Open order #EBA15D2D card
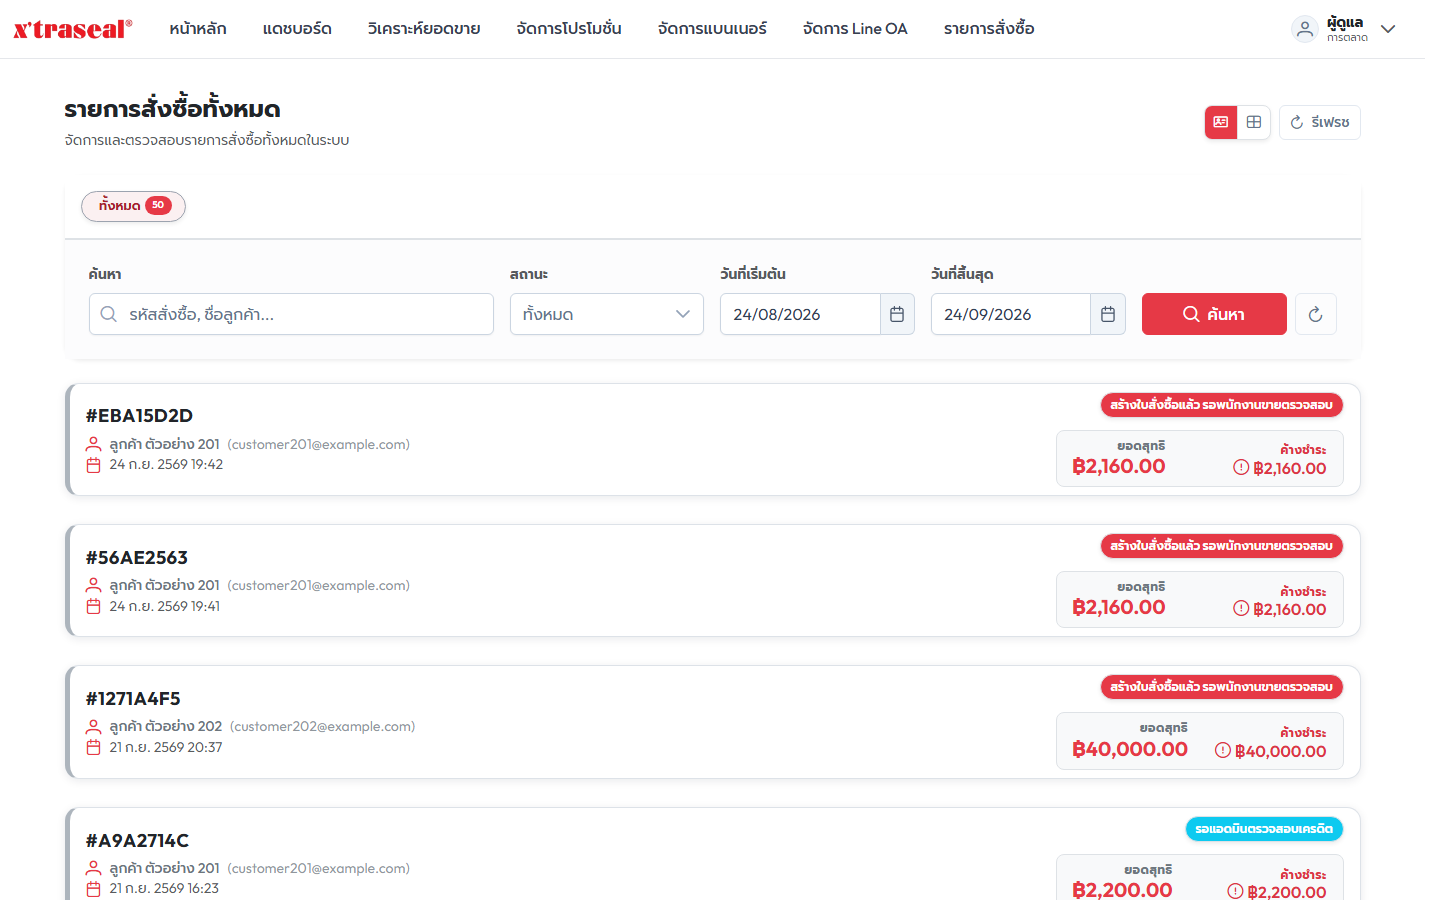Screen dimensions: 1440x900 [x=713, y=440]
